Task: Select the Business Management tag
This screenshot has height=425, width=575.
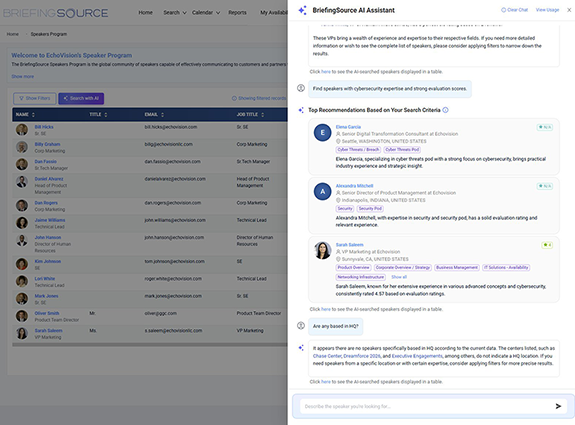Action: [457, 268]
